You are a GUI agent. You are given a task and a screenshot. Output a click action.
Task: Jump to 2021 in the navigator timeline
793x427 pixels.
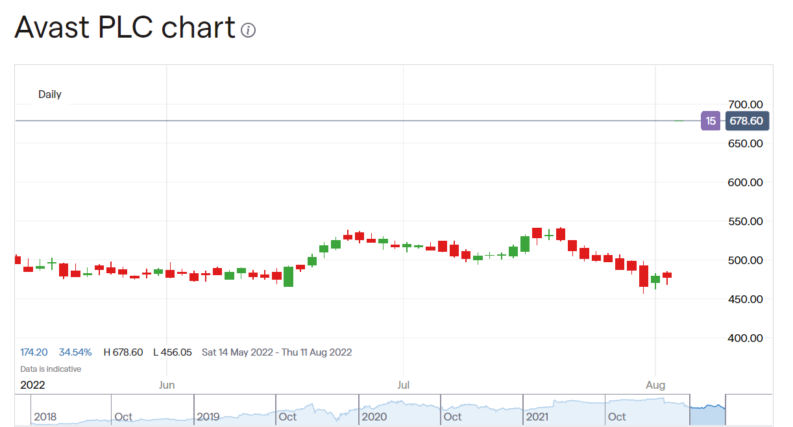(x=537, y=417)
